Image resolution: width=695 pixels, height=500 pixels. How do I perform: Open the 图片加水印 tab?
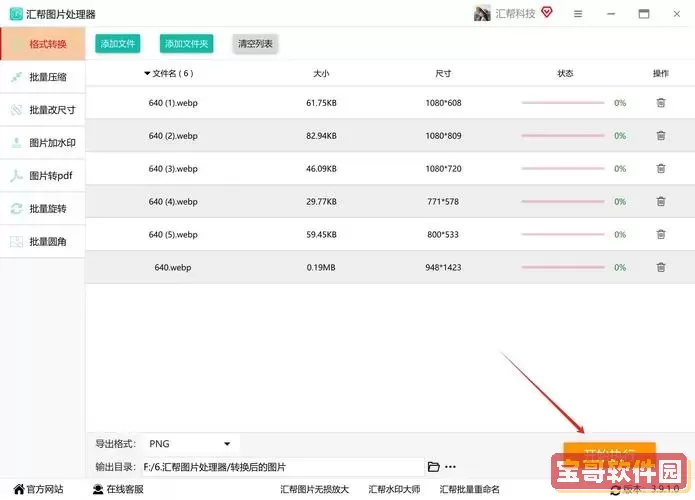pyautogui.click(x=43, y=143)
